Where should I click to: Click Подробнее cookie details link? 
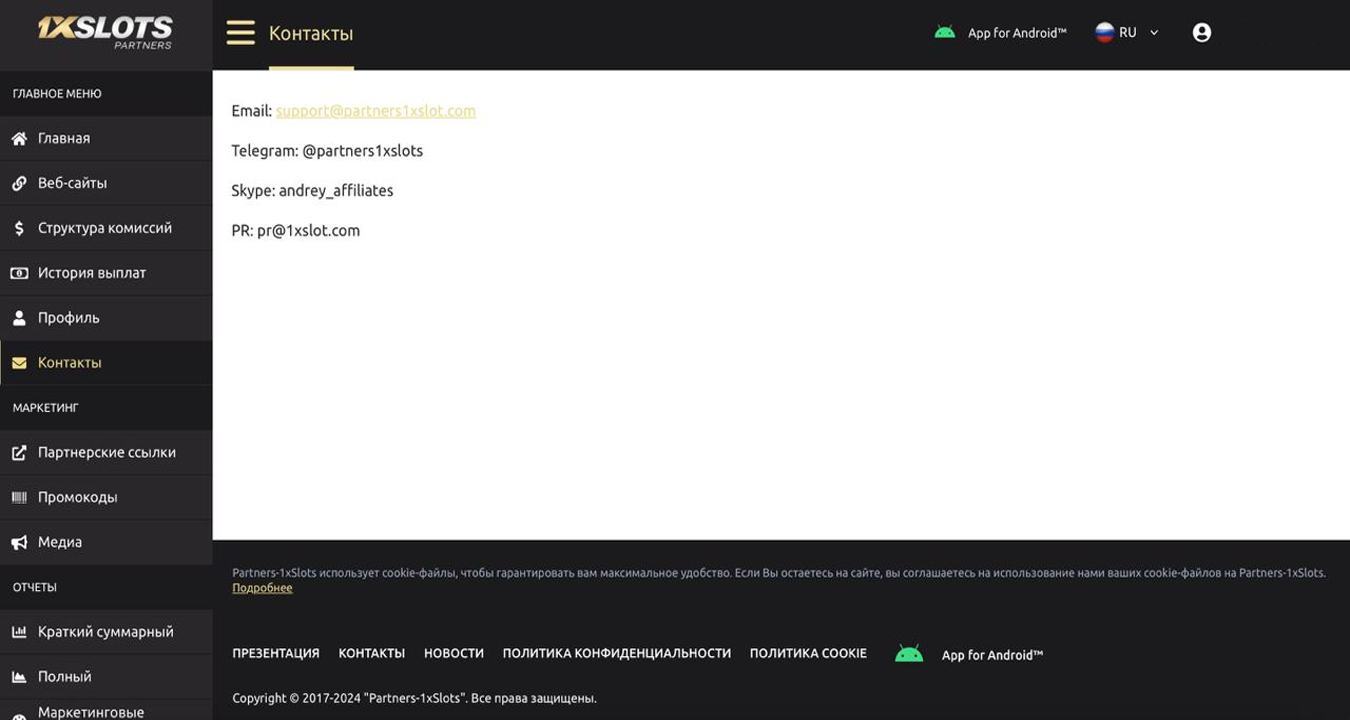click(x=262, y=588)
